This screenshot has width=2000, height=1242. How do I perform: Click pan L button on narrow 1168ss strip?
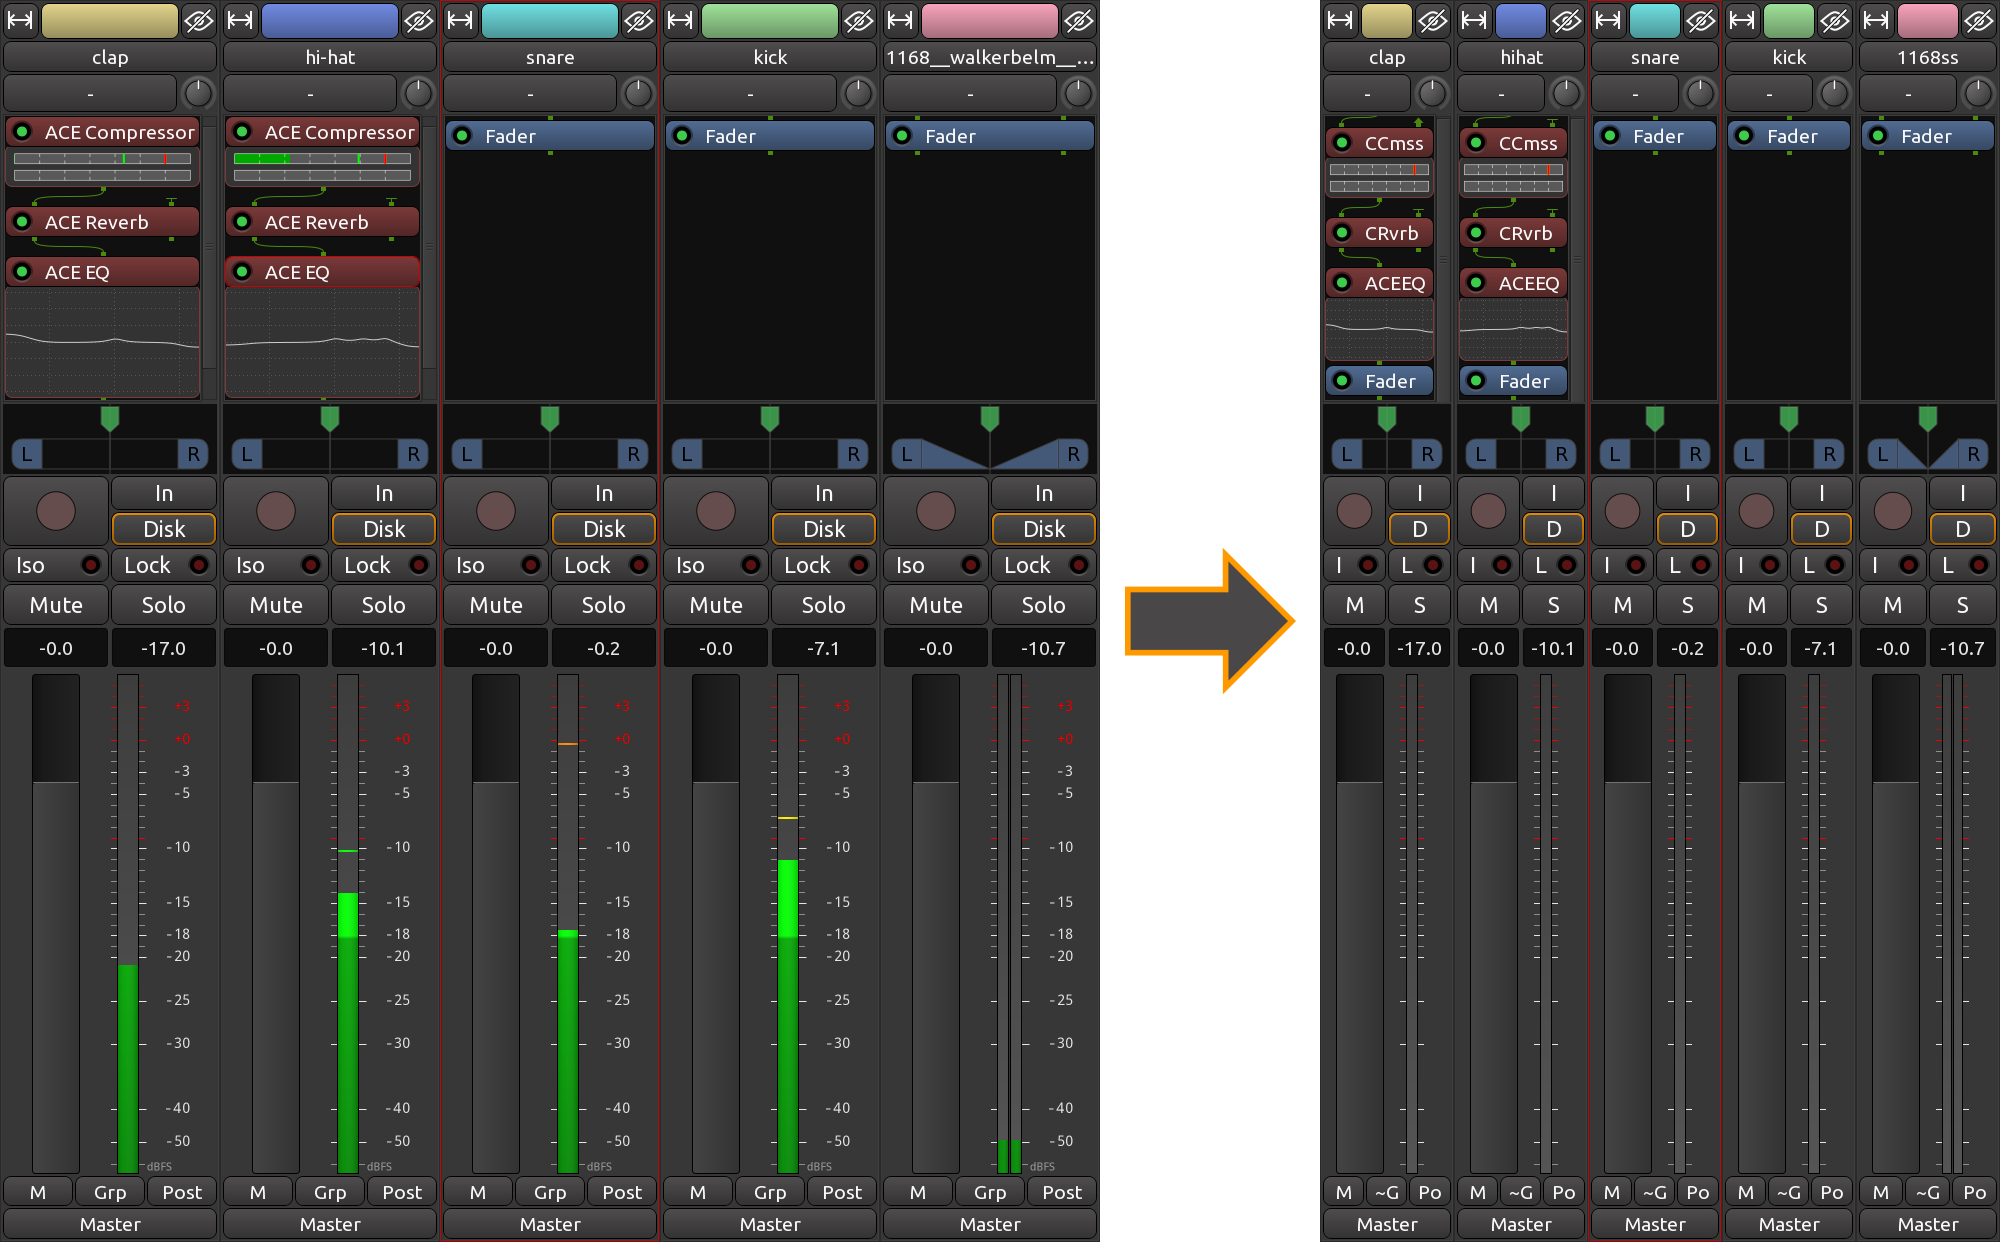point(1882,454)
